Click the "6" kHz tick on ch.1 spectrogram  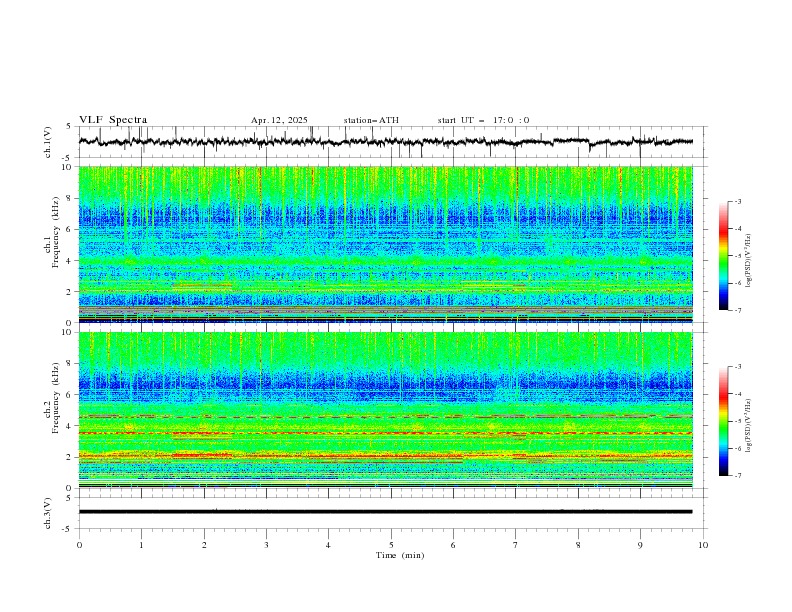[70, 229]
